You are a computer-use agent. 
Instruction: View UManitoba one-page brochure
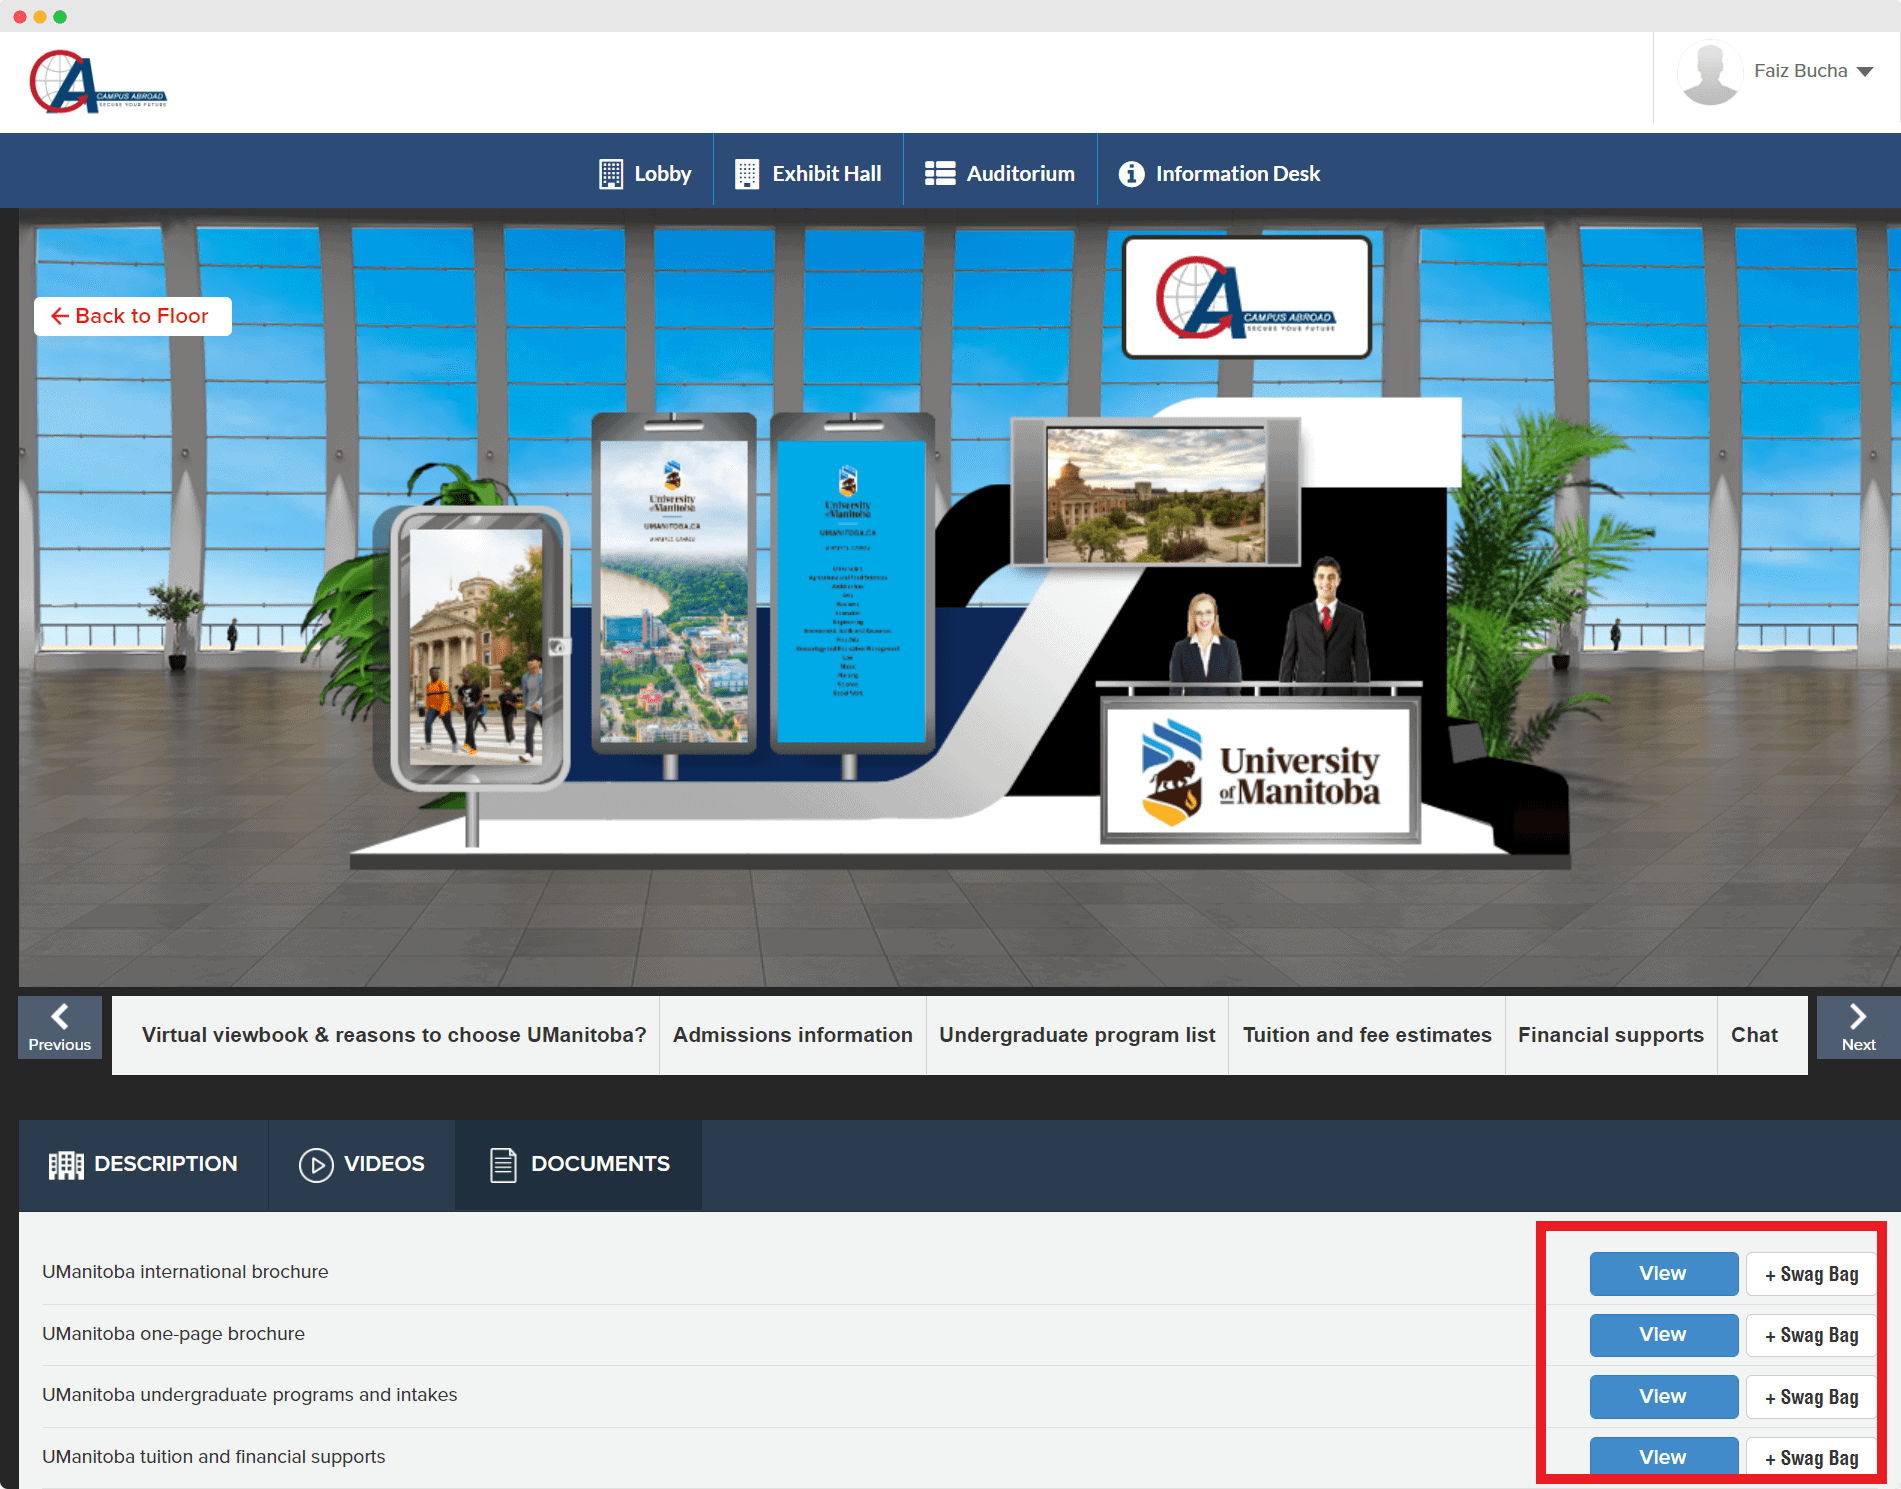1663,1335
